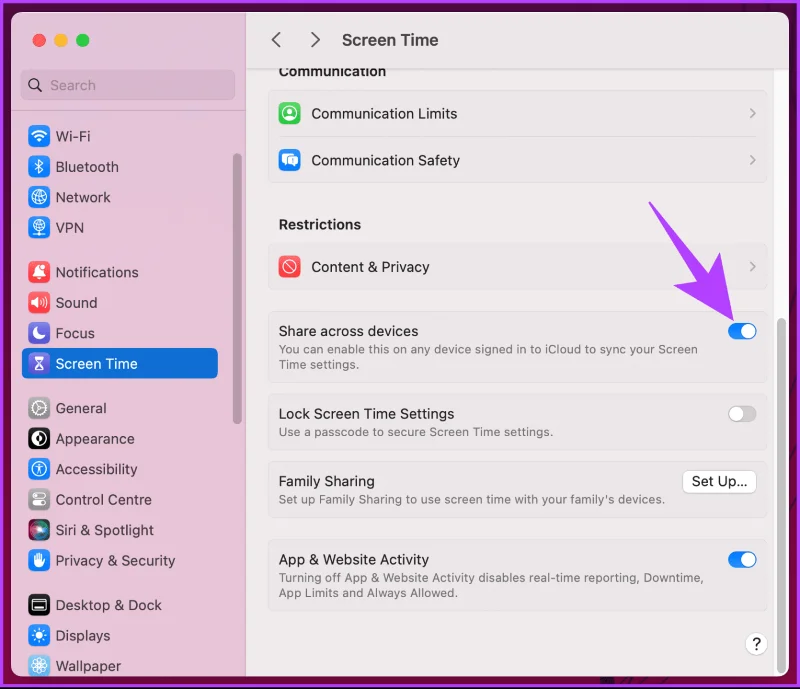Viewport: 800px width, 689px height.
Task: Click the Focus moon icon
Action: pos(39,333)
